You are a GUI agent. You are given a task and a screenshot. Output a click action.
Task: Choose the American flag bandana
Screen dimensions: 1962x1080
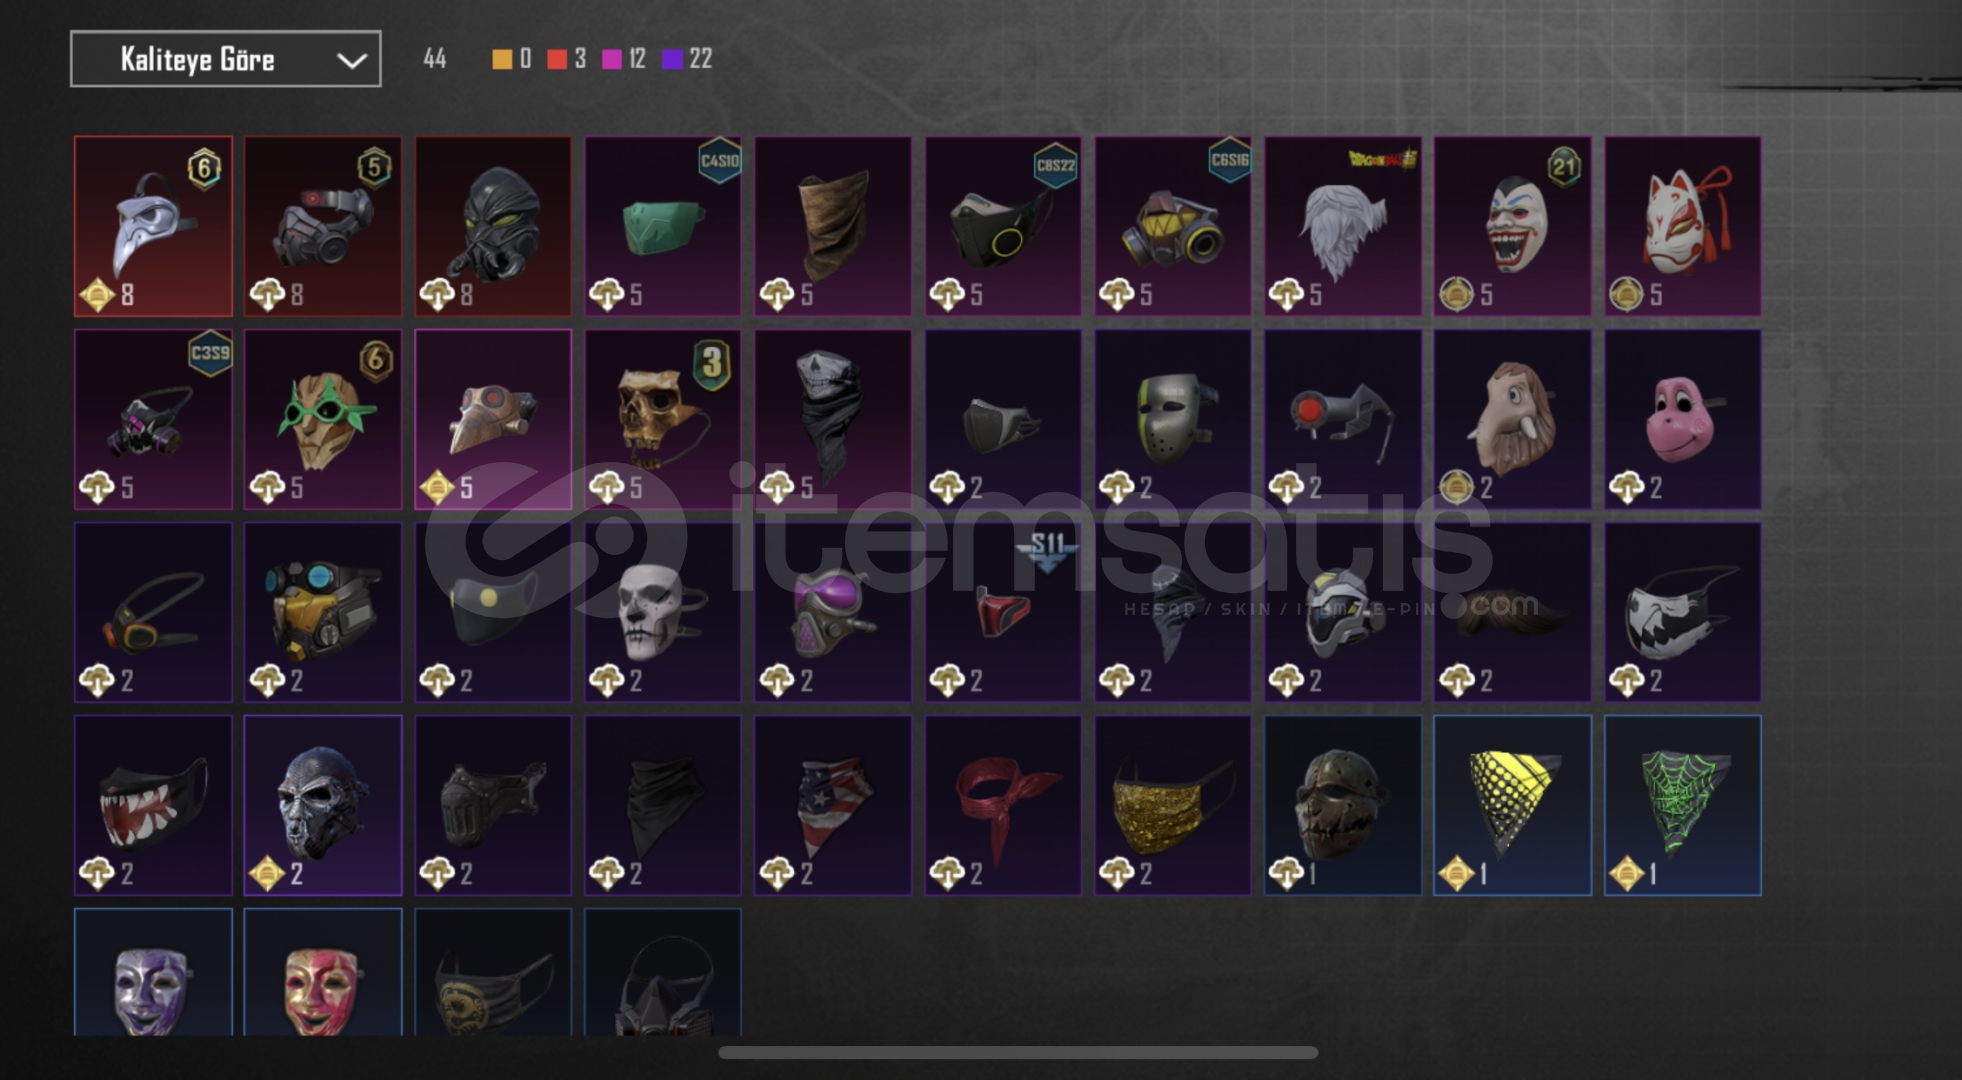coord(833,805)
